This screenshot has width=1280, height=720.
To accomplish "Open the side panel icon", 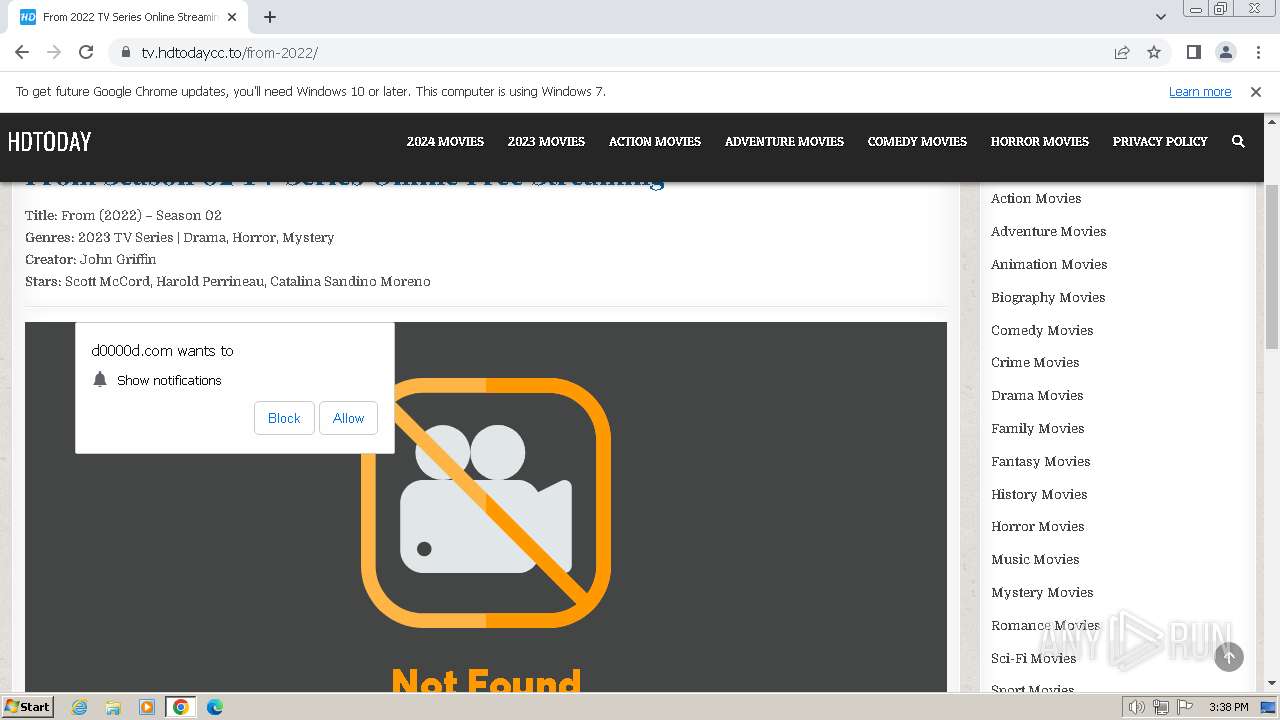I will click(x=1193, y=52).
